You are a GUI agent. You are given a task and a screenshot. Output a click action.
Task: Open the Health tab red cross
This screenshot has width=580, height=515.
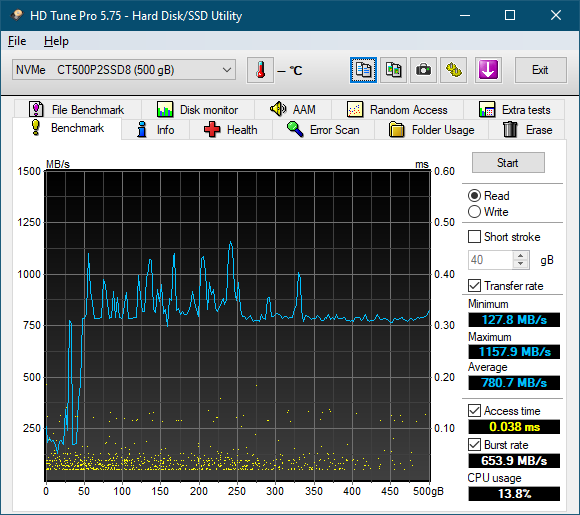231,130
